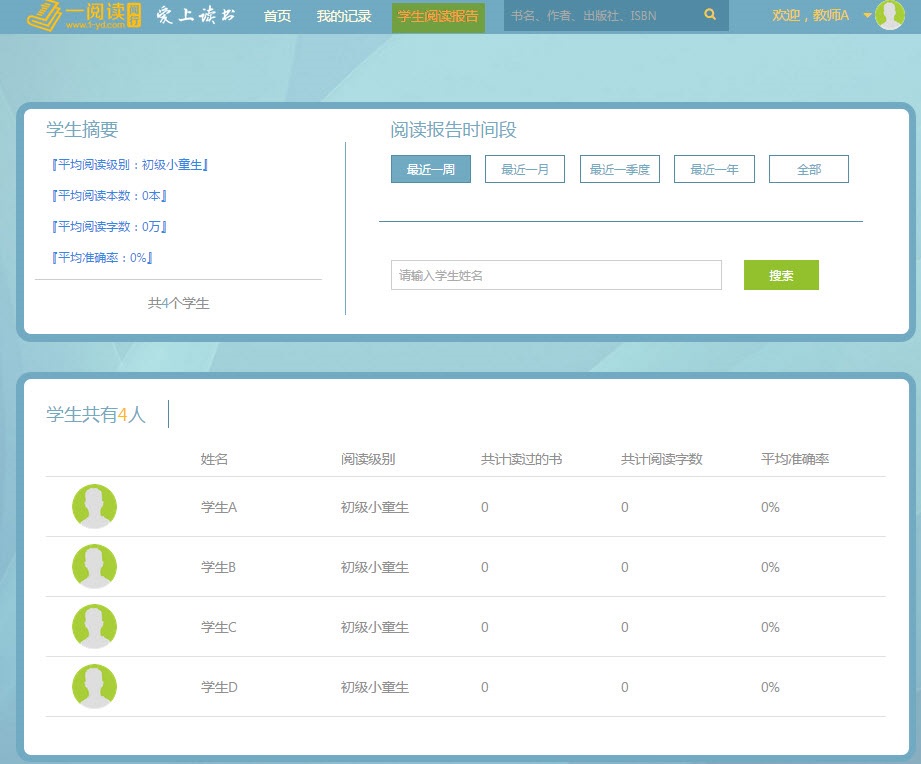Expand the user dropdown arrow beside 教师A

point(867,16)
